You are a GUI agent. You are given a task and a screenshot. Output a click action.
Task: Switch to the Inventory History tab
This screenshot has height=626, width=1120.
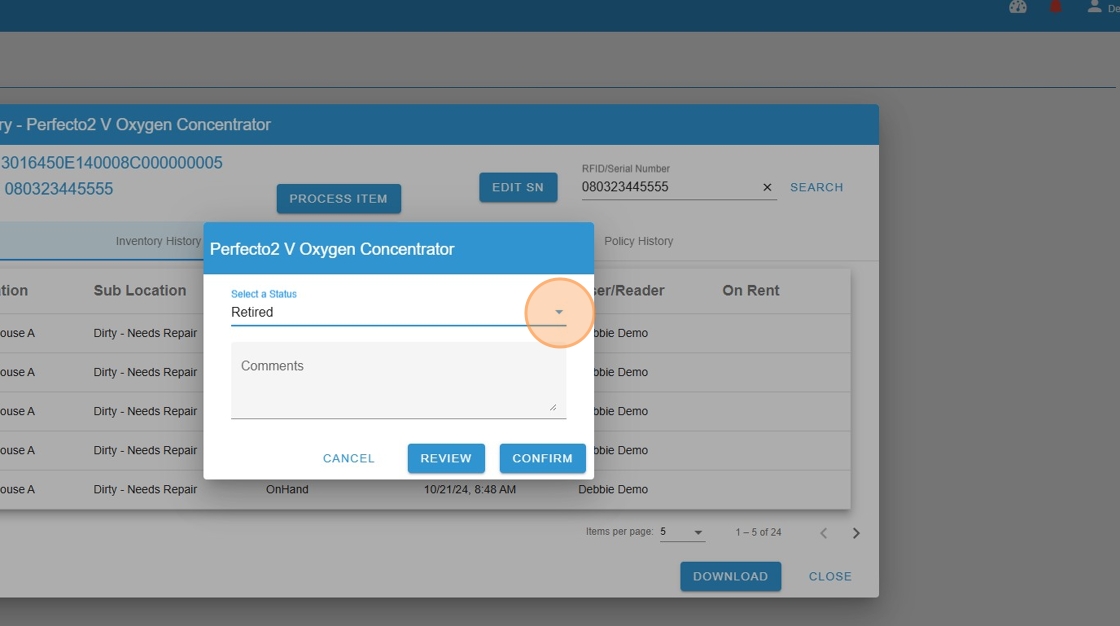159,241
